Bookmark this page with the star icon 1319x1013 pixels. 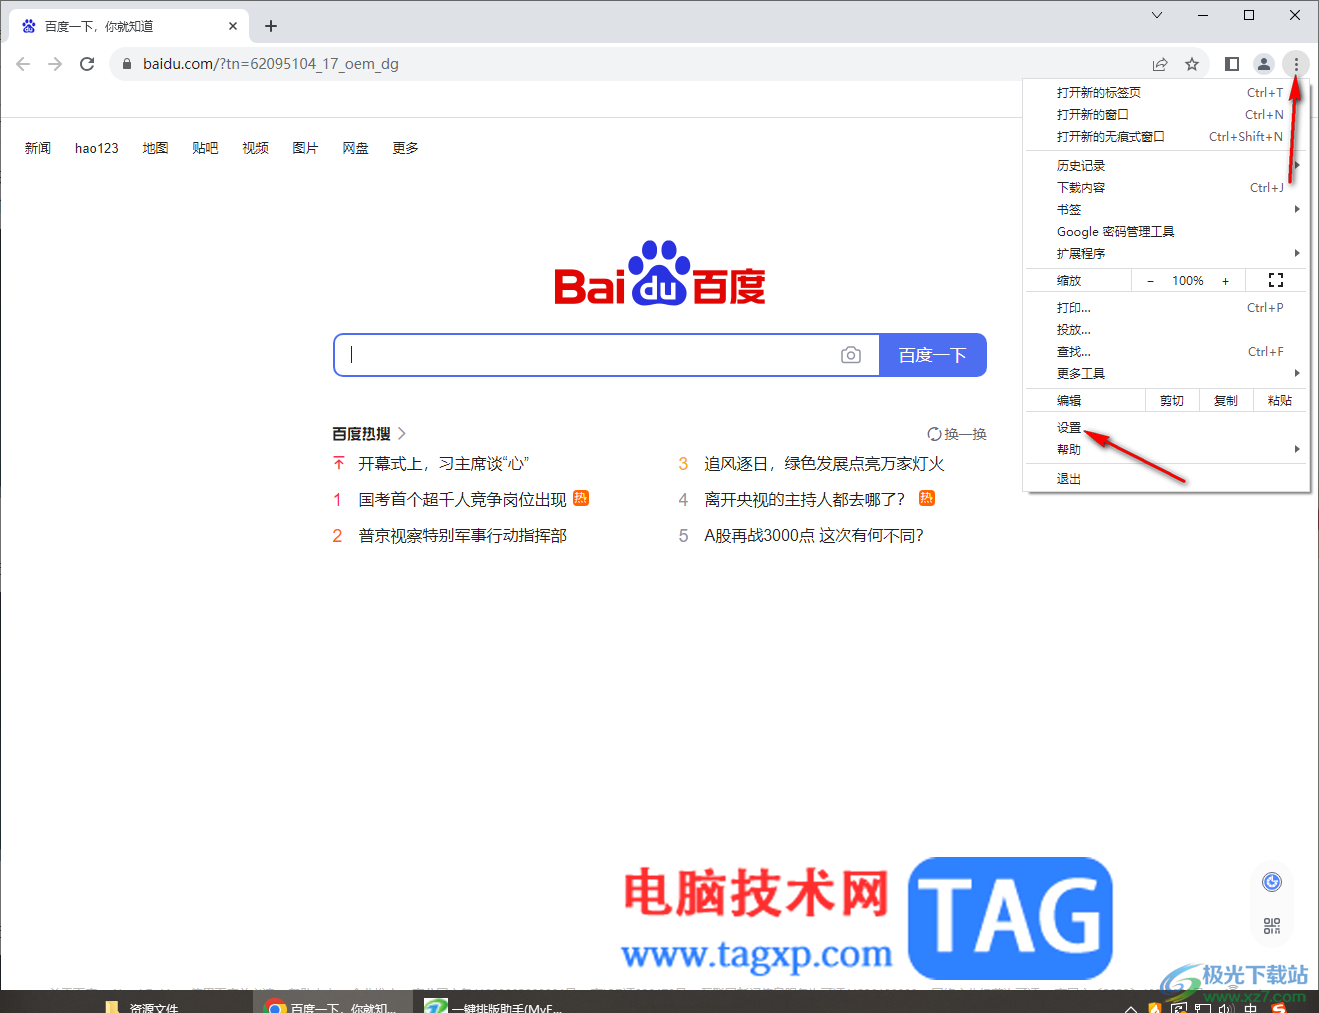(1192, 63)
